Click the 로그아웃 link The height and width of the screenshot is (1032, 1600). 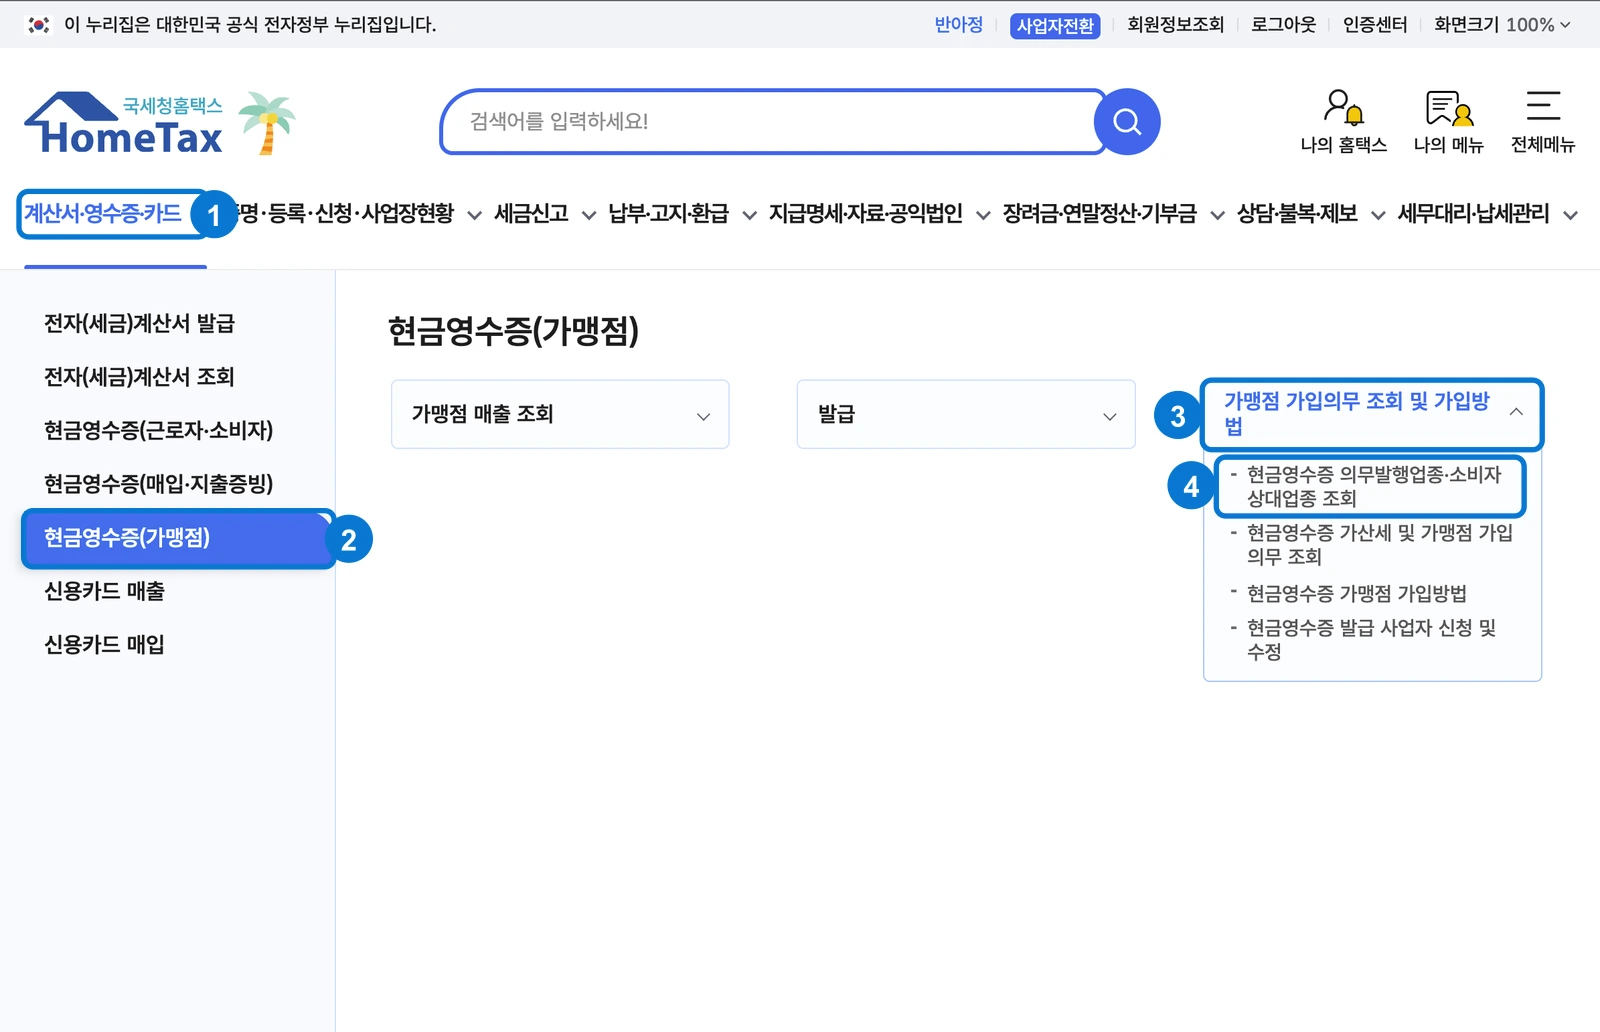(x=1283, y=25)
